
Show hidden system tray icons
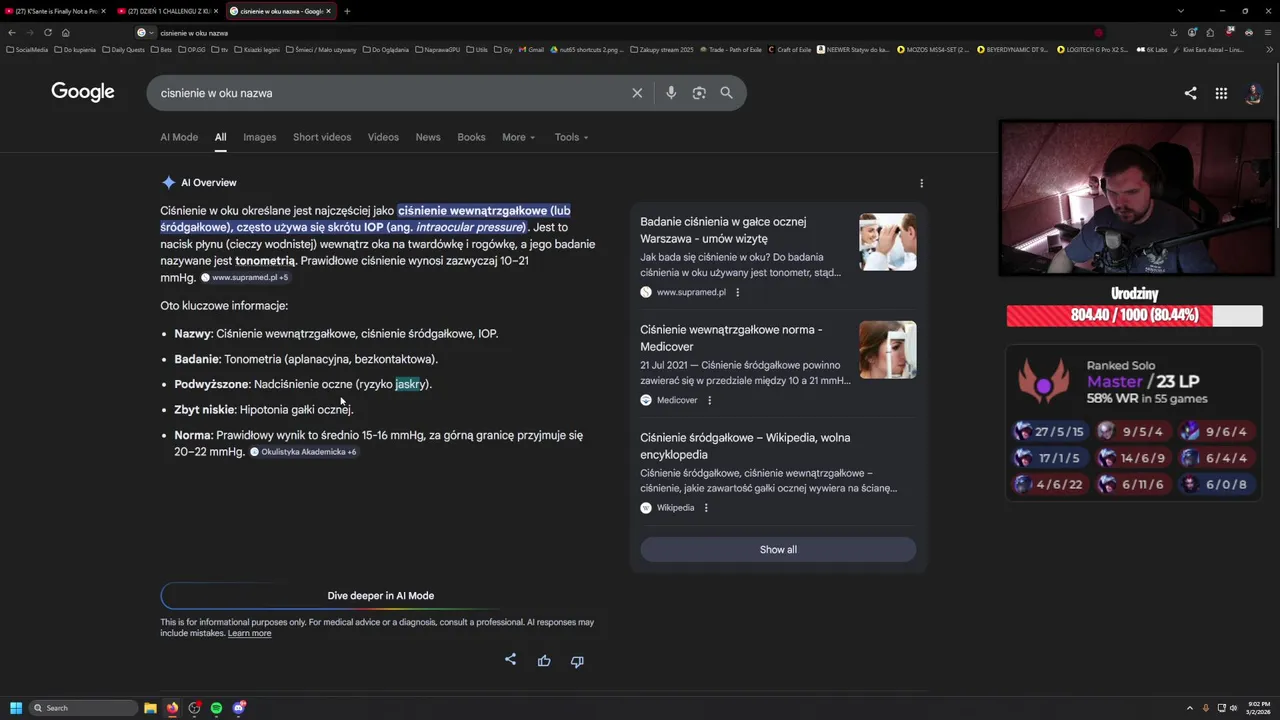[x=1190, y=708]
